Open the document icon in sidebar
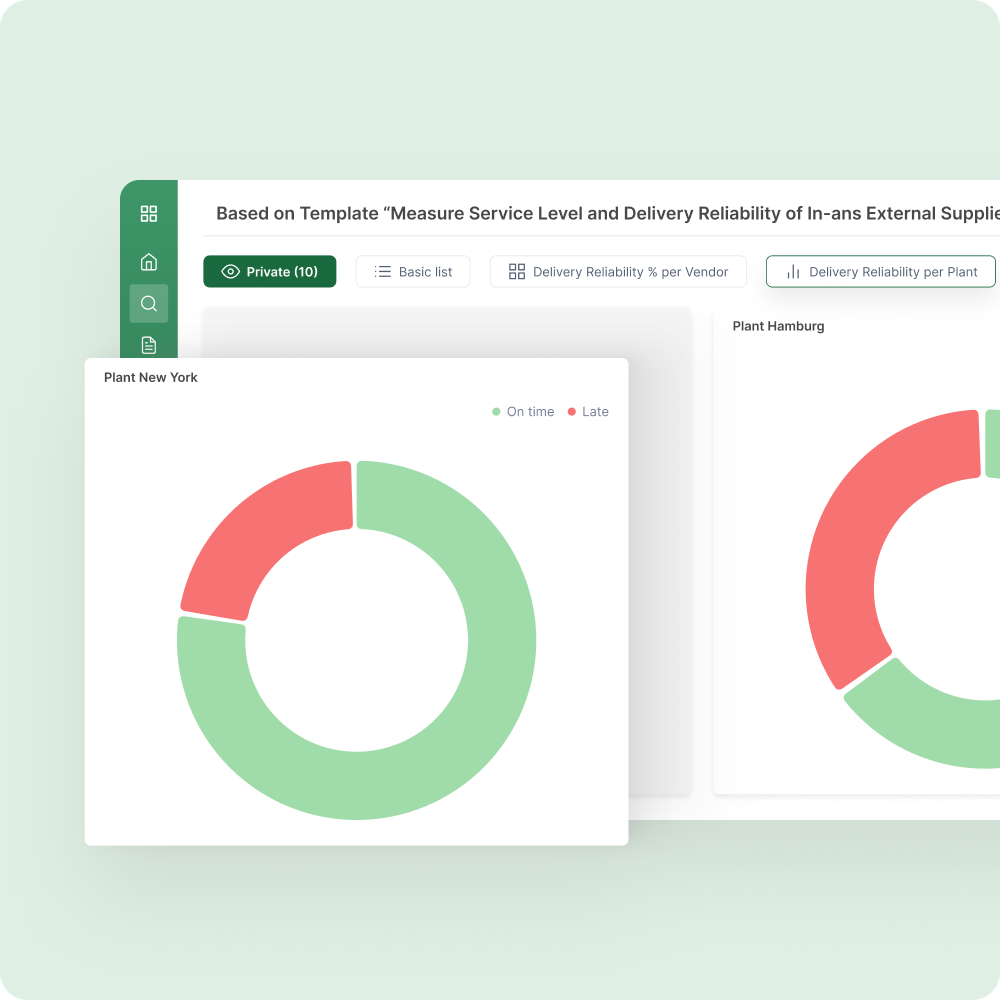 click(149, 345)
